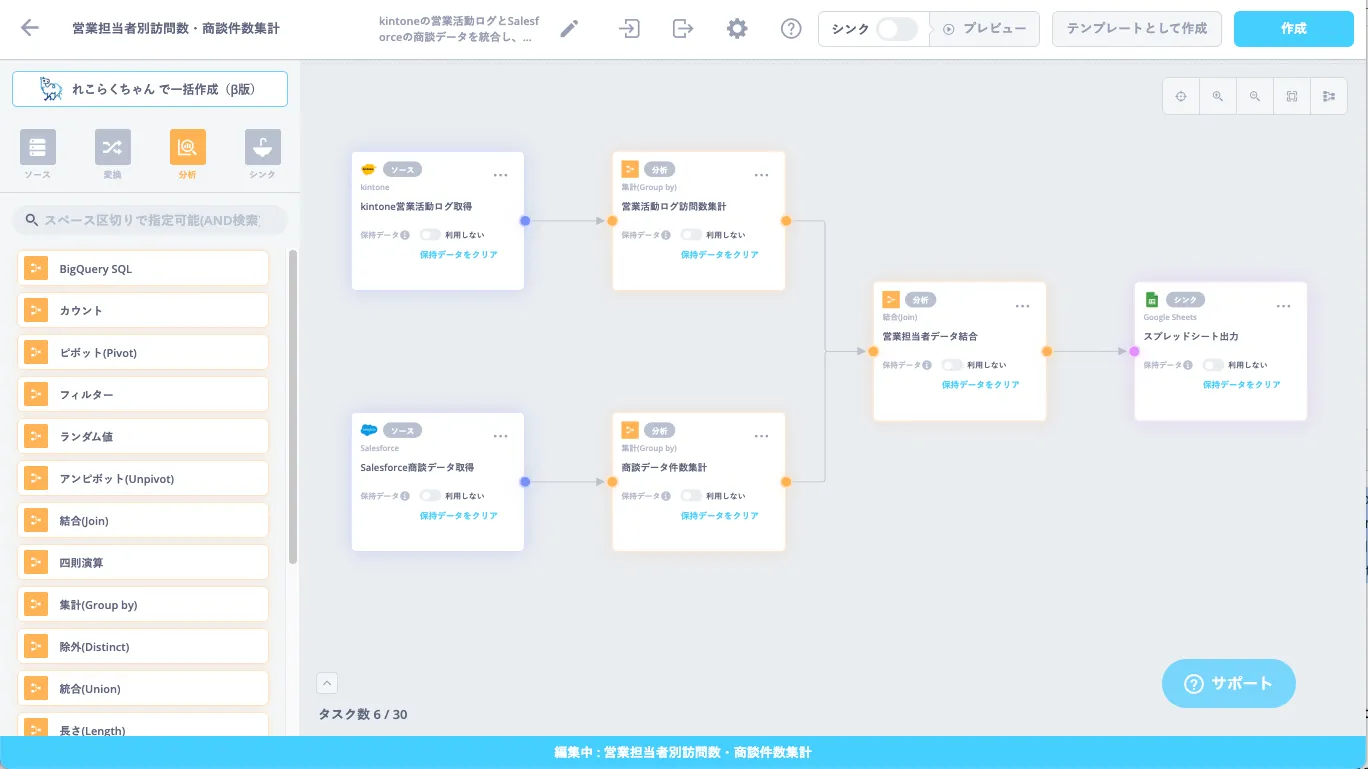
Task: Toggle the シンク switch in the header
Action: coord(896,29)
